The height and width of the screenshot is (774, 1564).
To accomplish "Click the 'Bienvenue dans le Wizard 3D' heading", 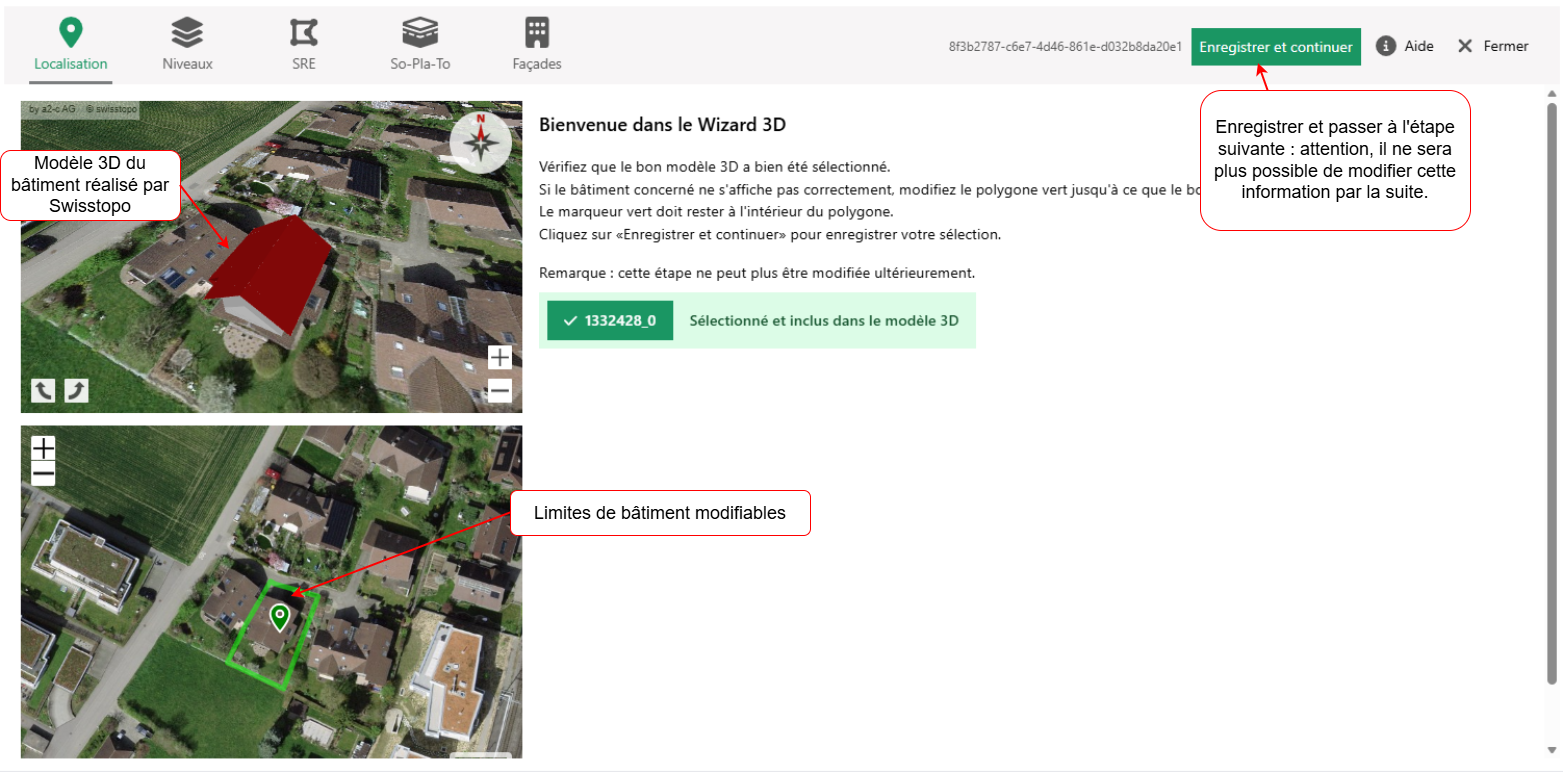I will pos(662,125).
